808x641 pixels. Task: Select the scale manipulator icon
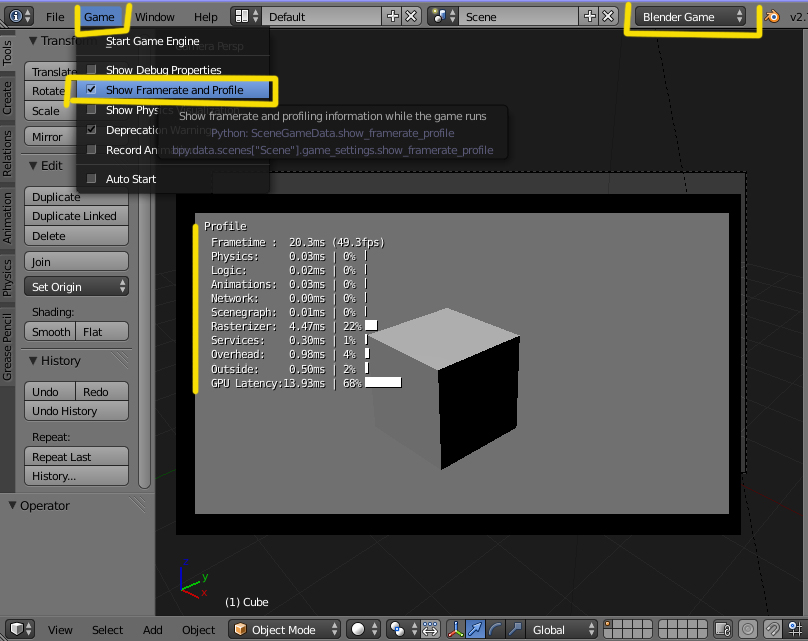point(514,629)
